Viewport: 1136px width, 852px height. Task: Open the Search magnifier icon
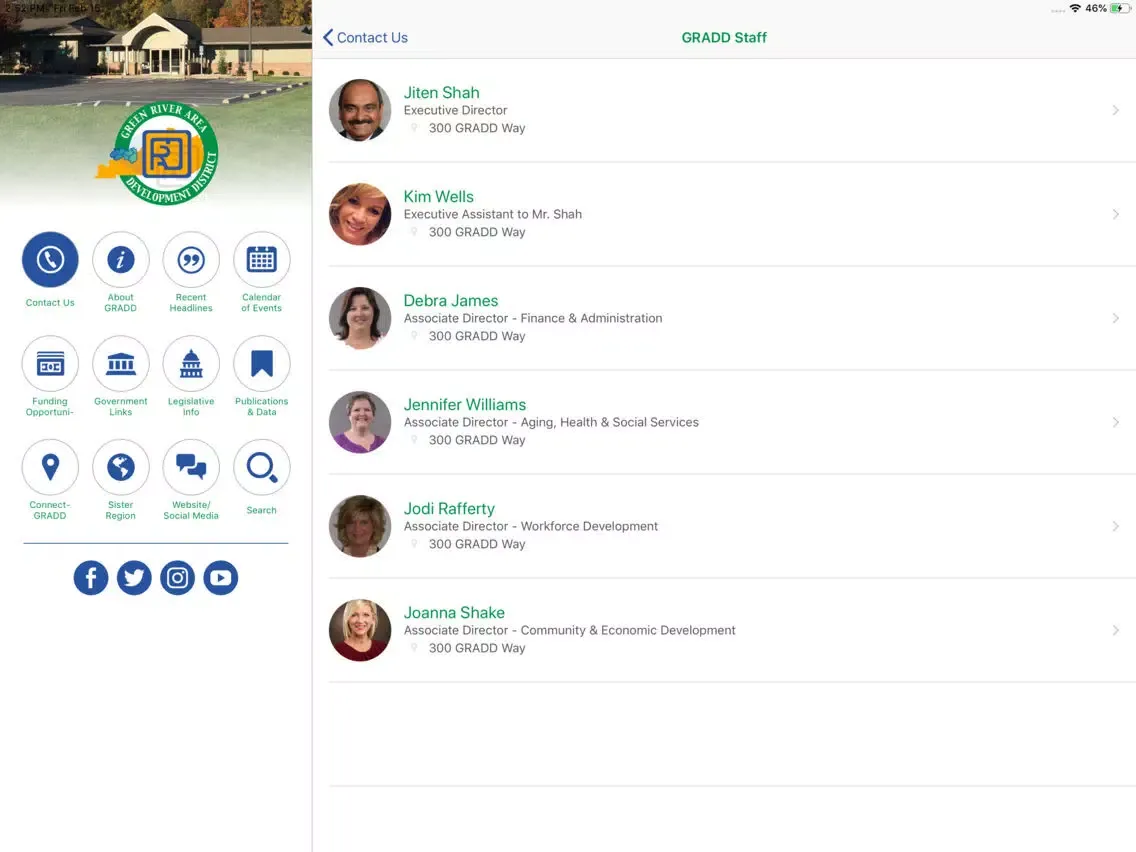[x=262, y=467]
